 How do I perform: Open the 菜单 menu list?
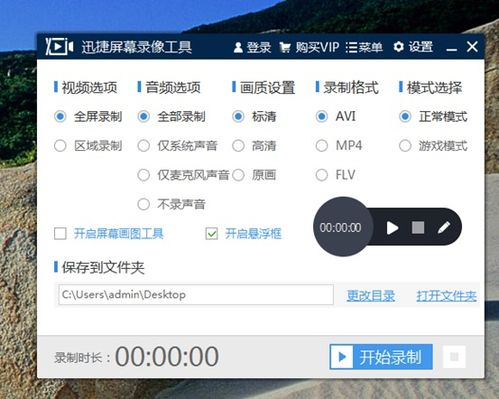pos(364,47)
